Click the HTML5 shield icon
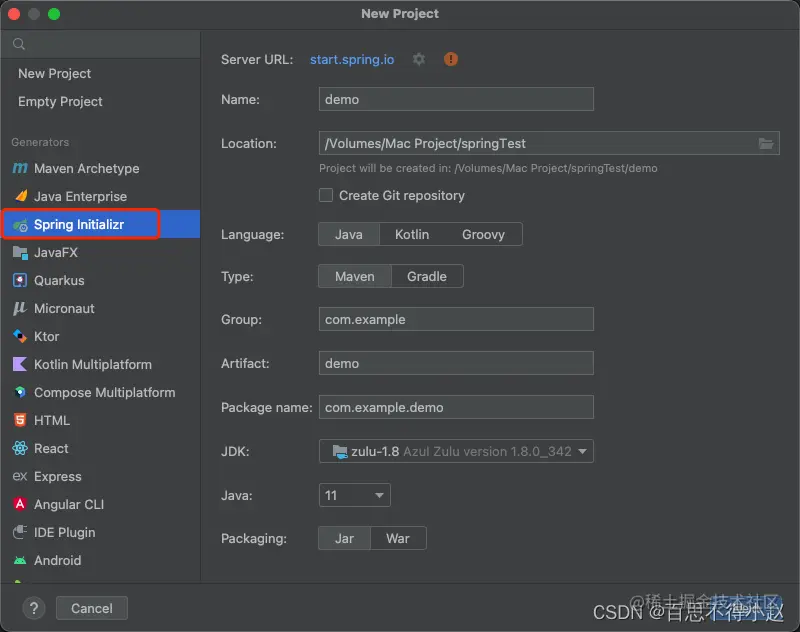 pyautogui.click(x=20, y=420)
